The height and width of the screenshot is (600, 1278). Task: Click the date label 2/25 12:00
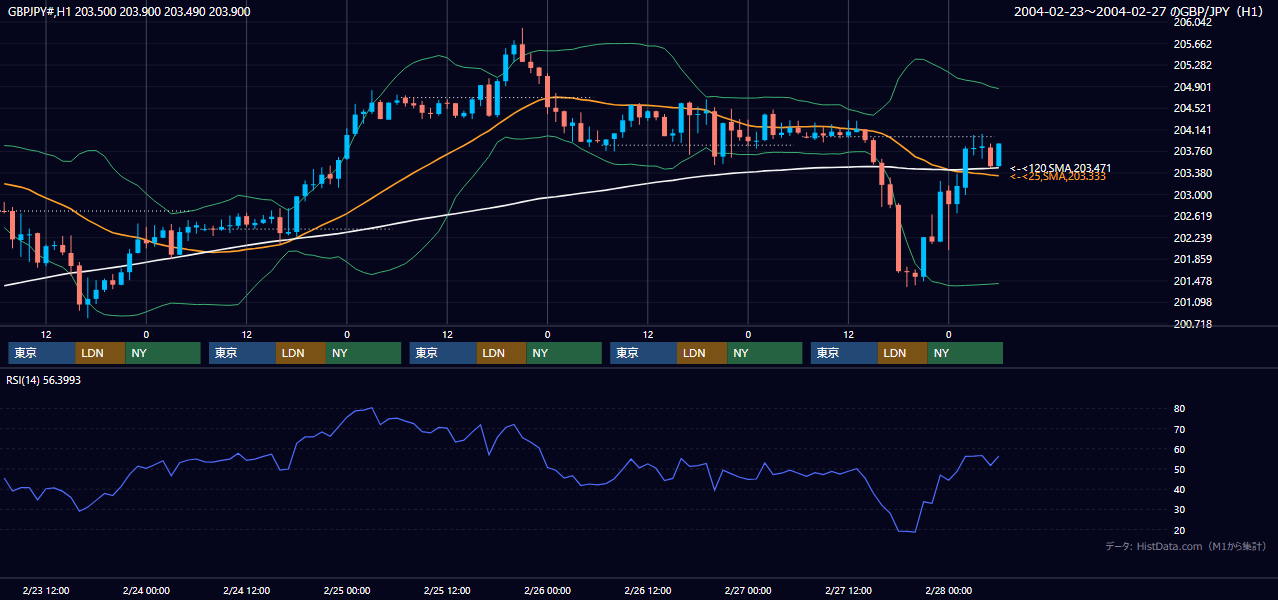447,591
